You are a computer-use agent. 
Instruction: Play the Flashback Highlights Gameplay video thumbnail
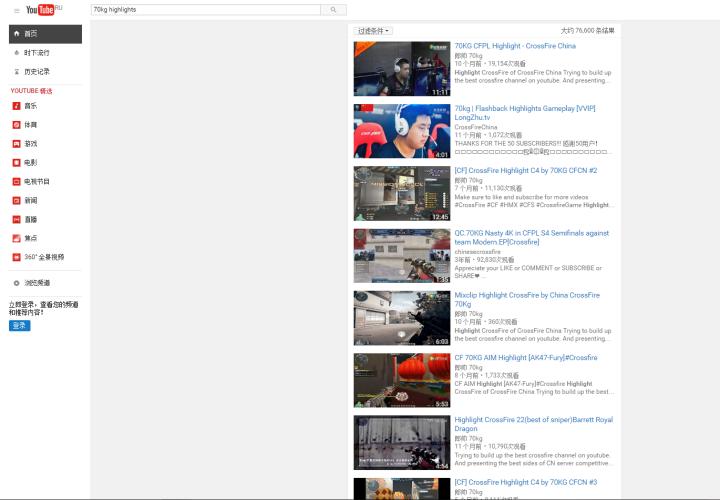(402, 131)
